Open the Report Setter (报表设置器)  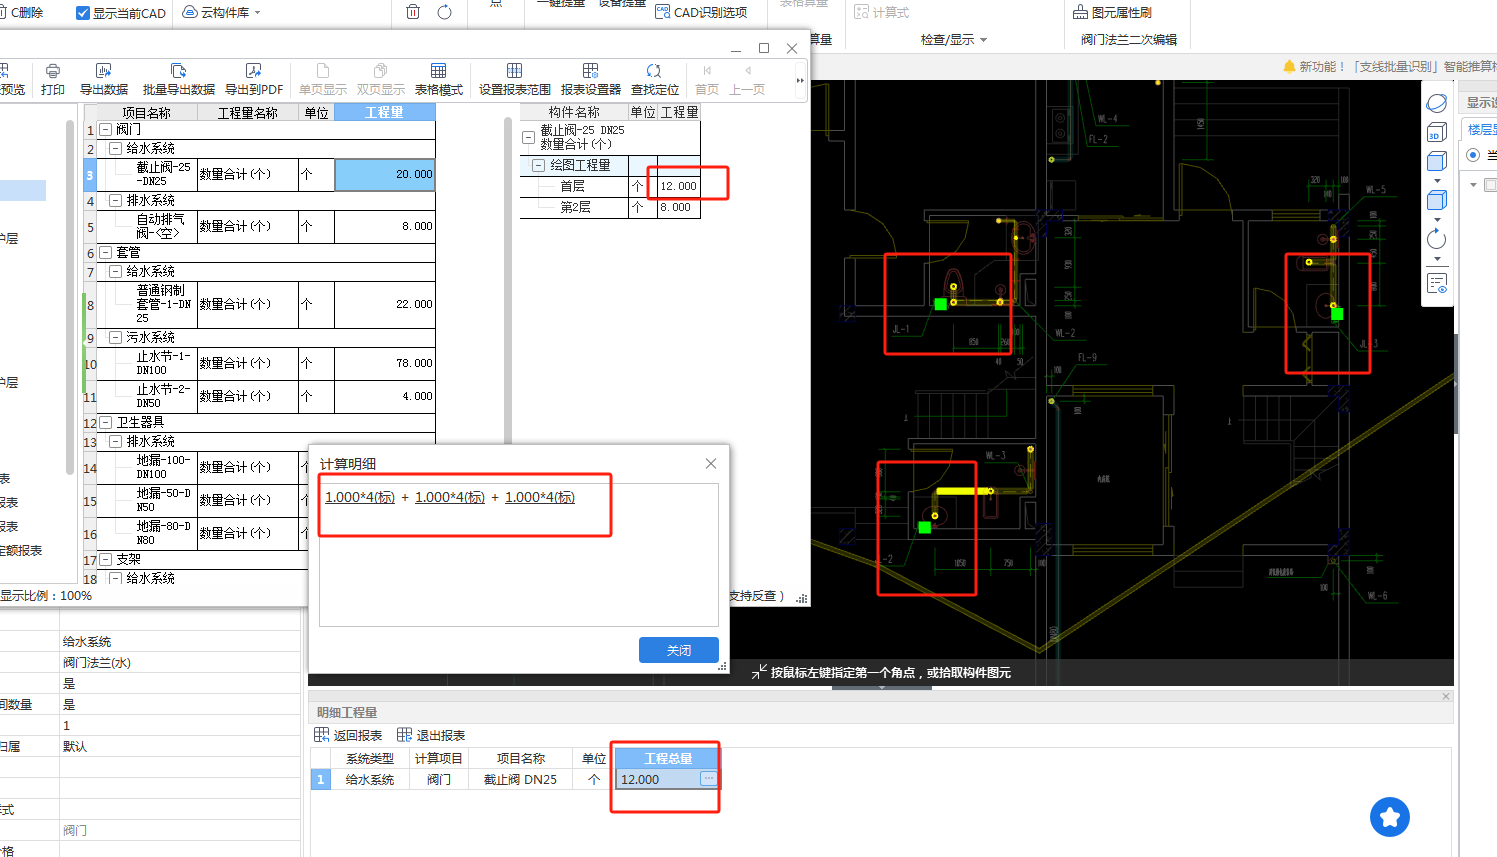pyautogui.click(x=590, y=80)
